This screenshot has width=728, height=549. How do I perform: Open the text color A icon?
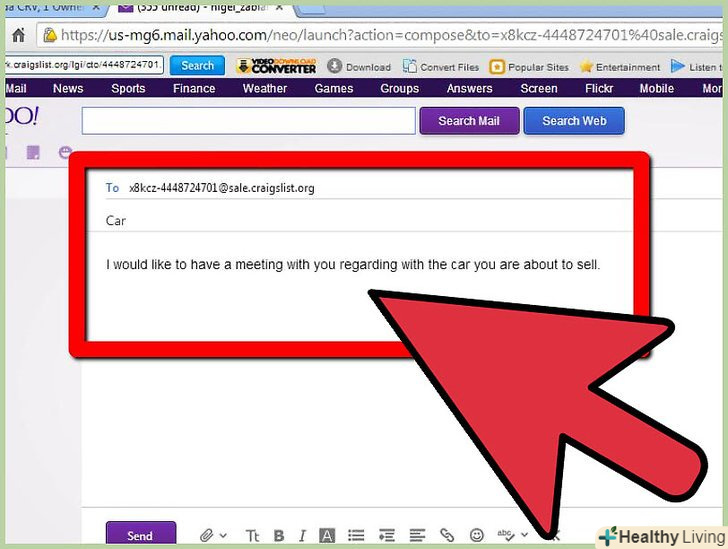click(x=327, y=536)
